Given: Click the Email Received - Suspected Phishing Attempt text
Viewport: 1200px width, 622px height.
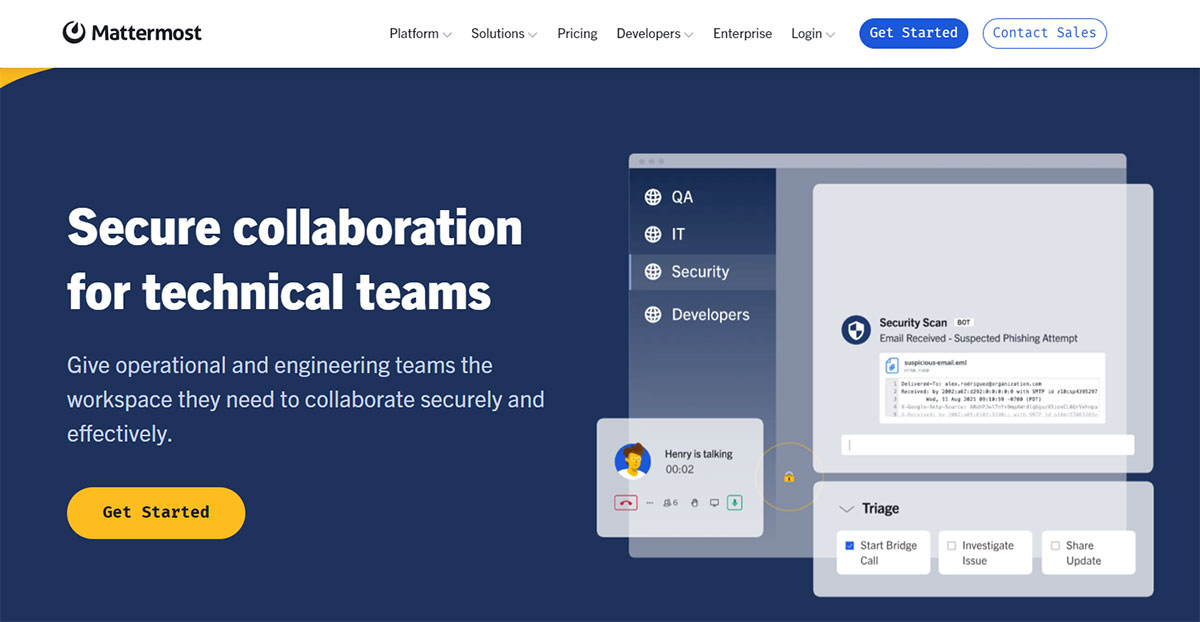Looking at the screenshot, I should pyautogui.click(x=979, y=338).
